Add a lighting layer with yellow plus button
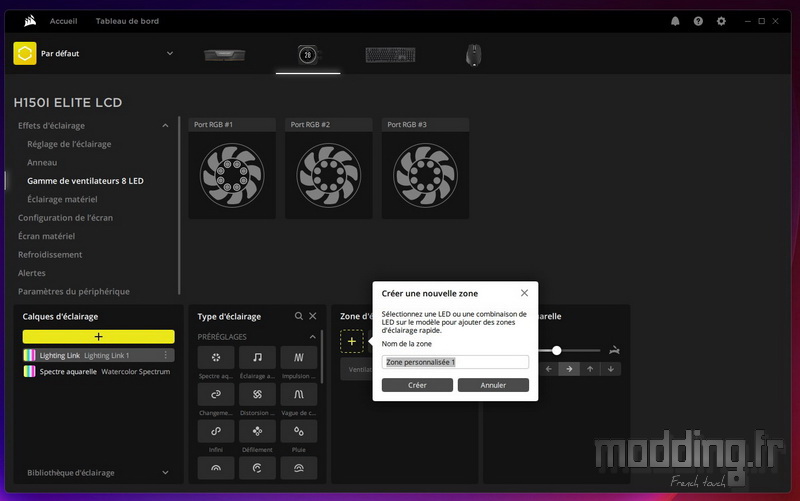The height and width of the screenshot is (501, 800). pos(98,336)
